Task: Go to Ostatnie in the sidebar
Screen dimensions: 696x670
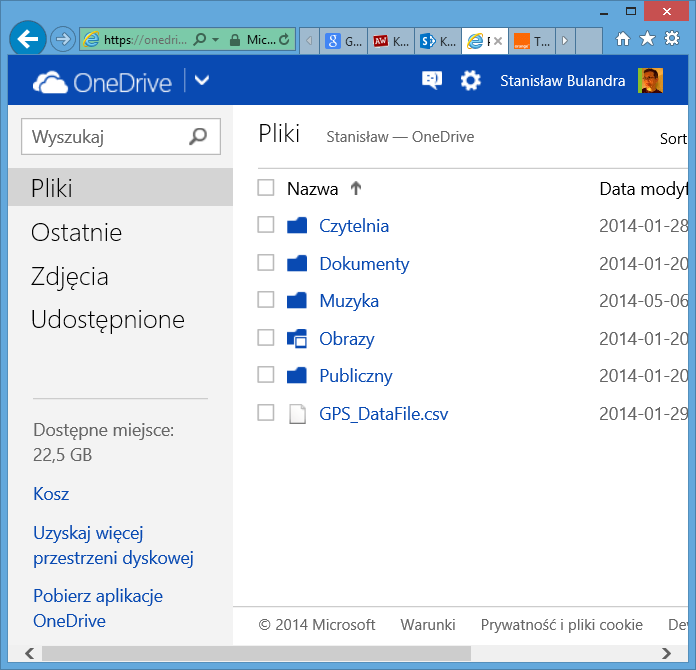Action: tap(76, 233)
